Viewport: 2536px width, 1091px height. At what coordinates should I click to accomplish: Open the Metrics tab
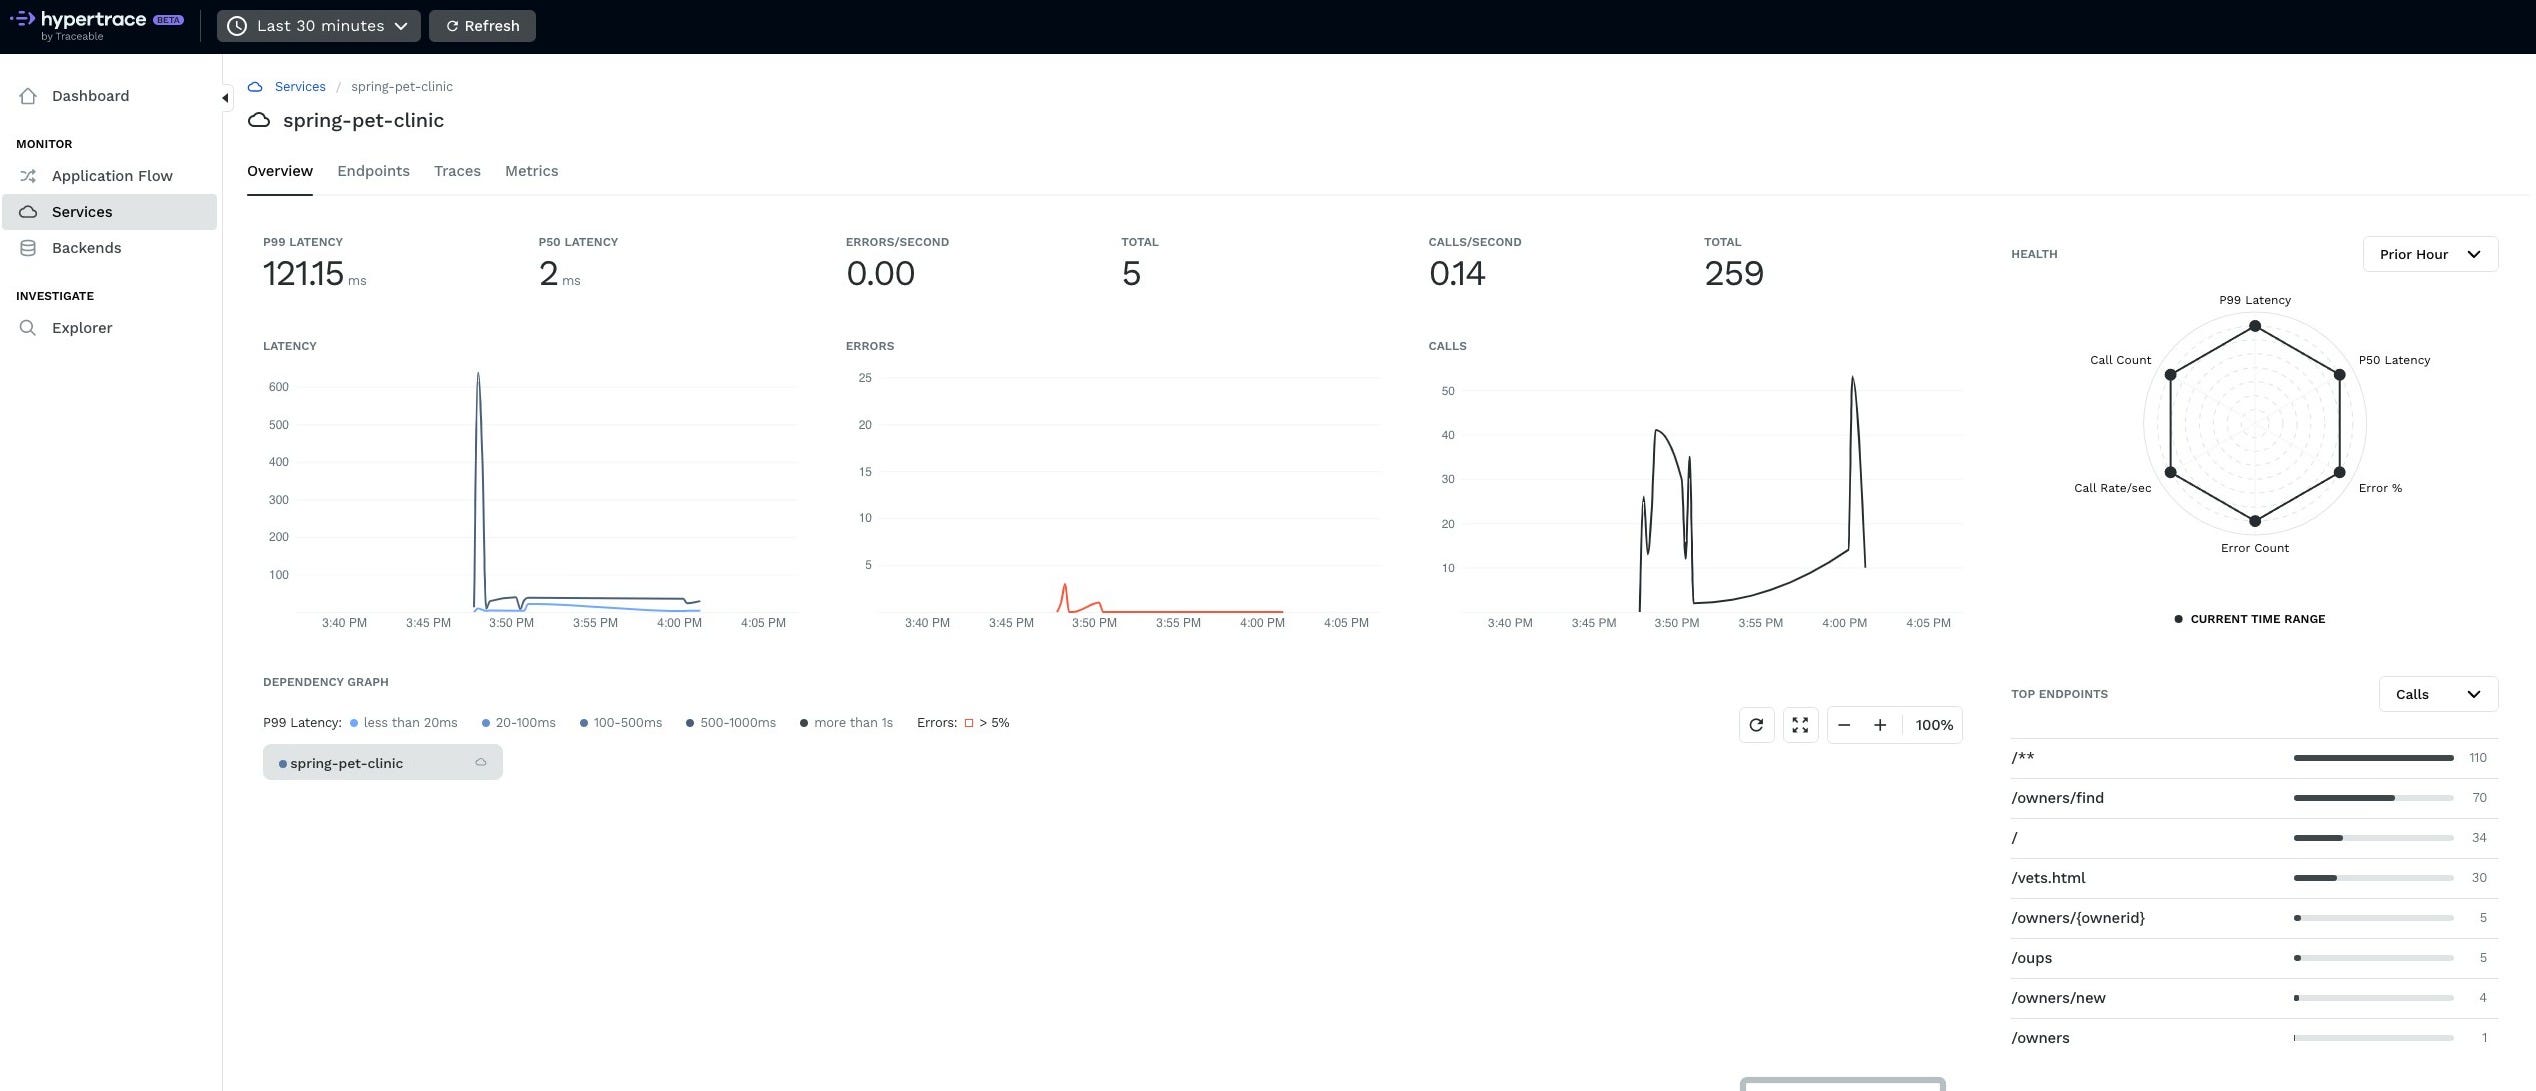coord(531,171)
